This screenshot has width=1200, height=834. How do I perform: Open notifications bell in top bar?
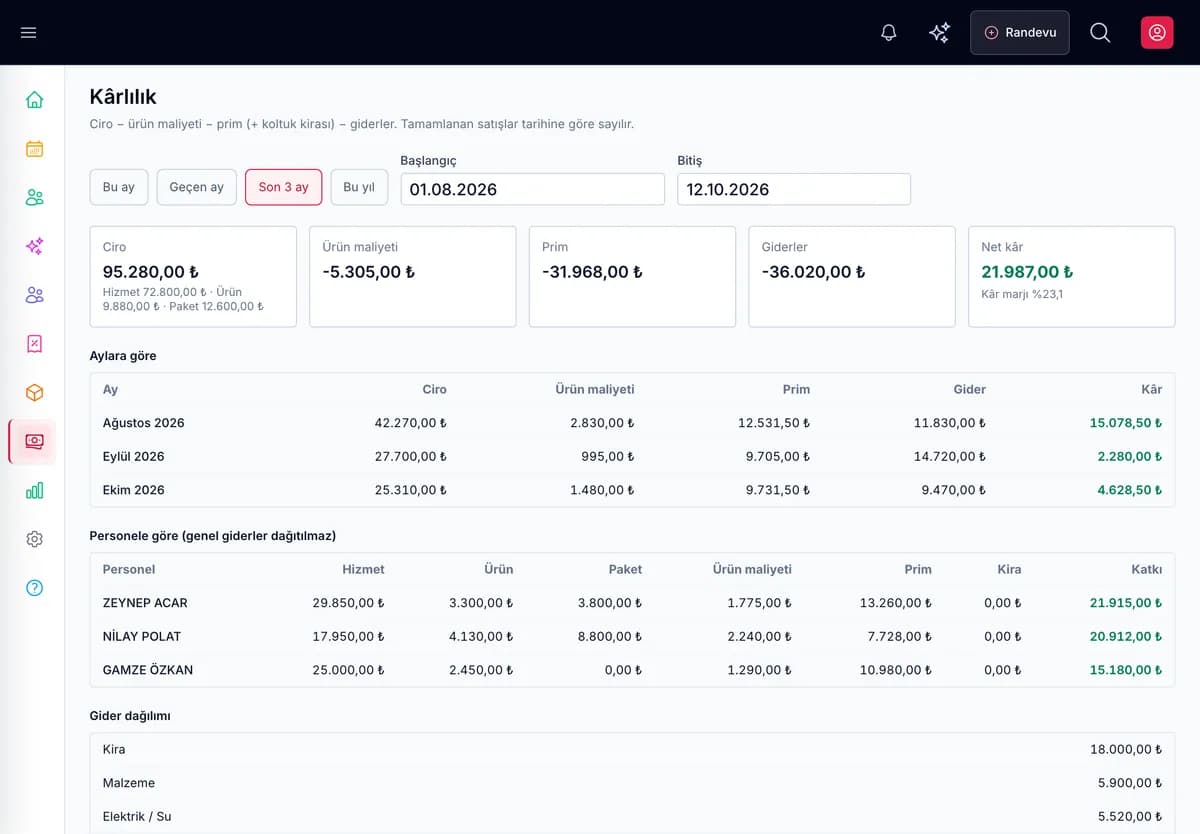[x=888, y=33]
